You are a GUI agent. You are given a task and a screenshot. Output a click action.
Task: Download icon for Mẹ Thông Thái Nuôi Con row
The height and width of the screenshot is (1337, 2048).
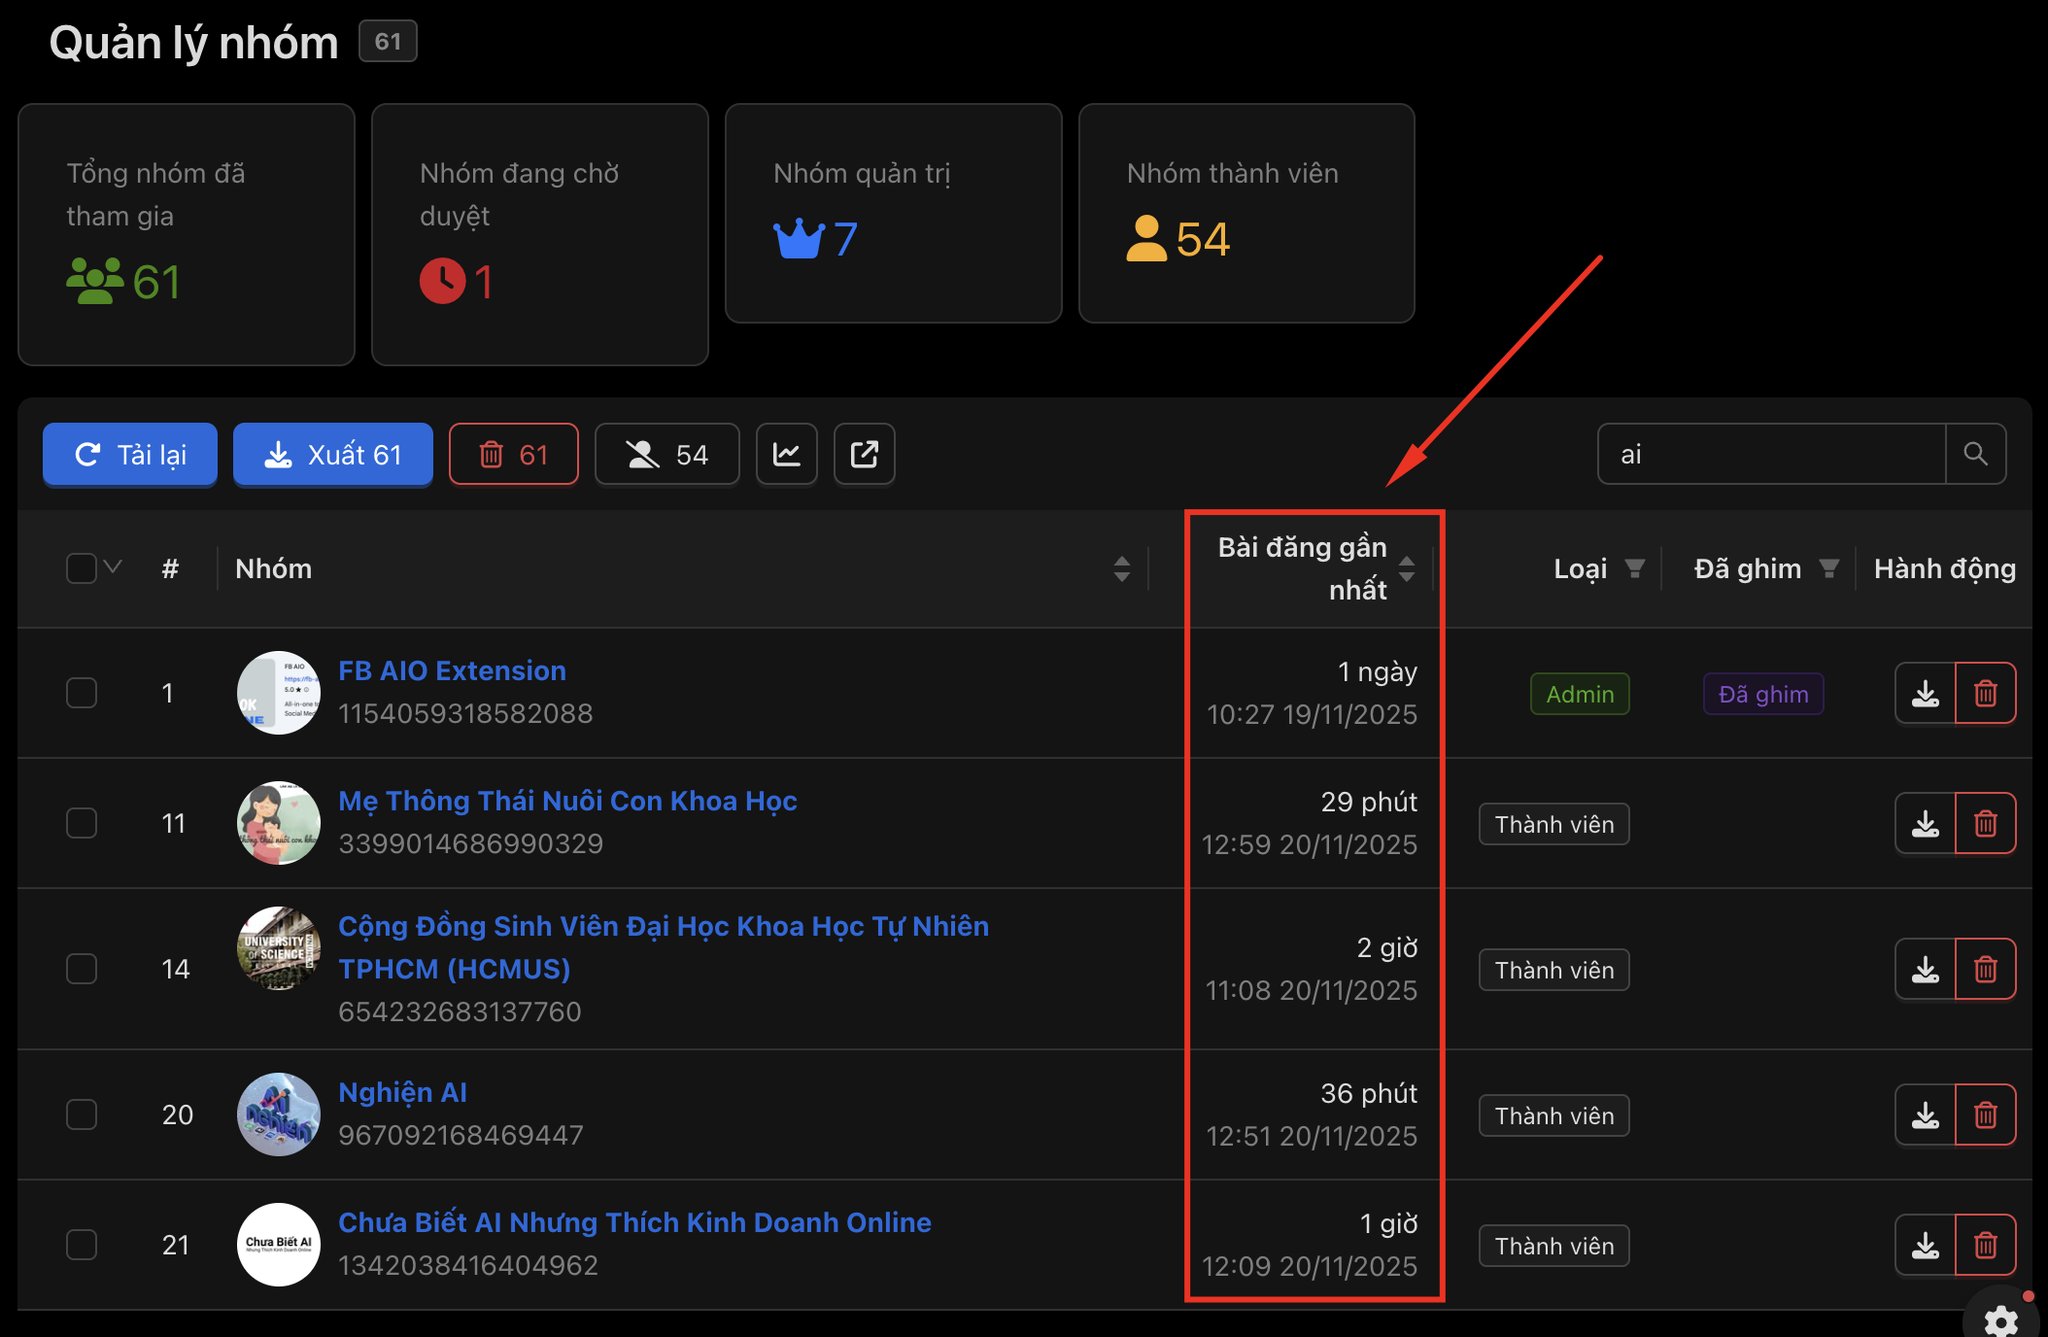tap(1925, 823)
